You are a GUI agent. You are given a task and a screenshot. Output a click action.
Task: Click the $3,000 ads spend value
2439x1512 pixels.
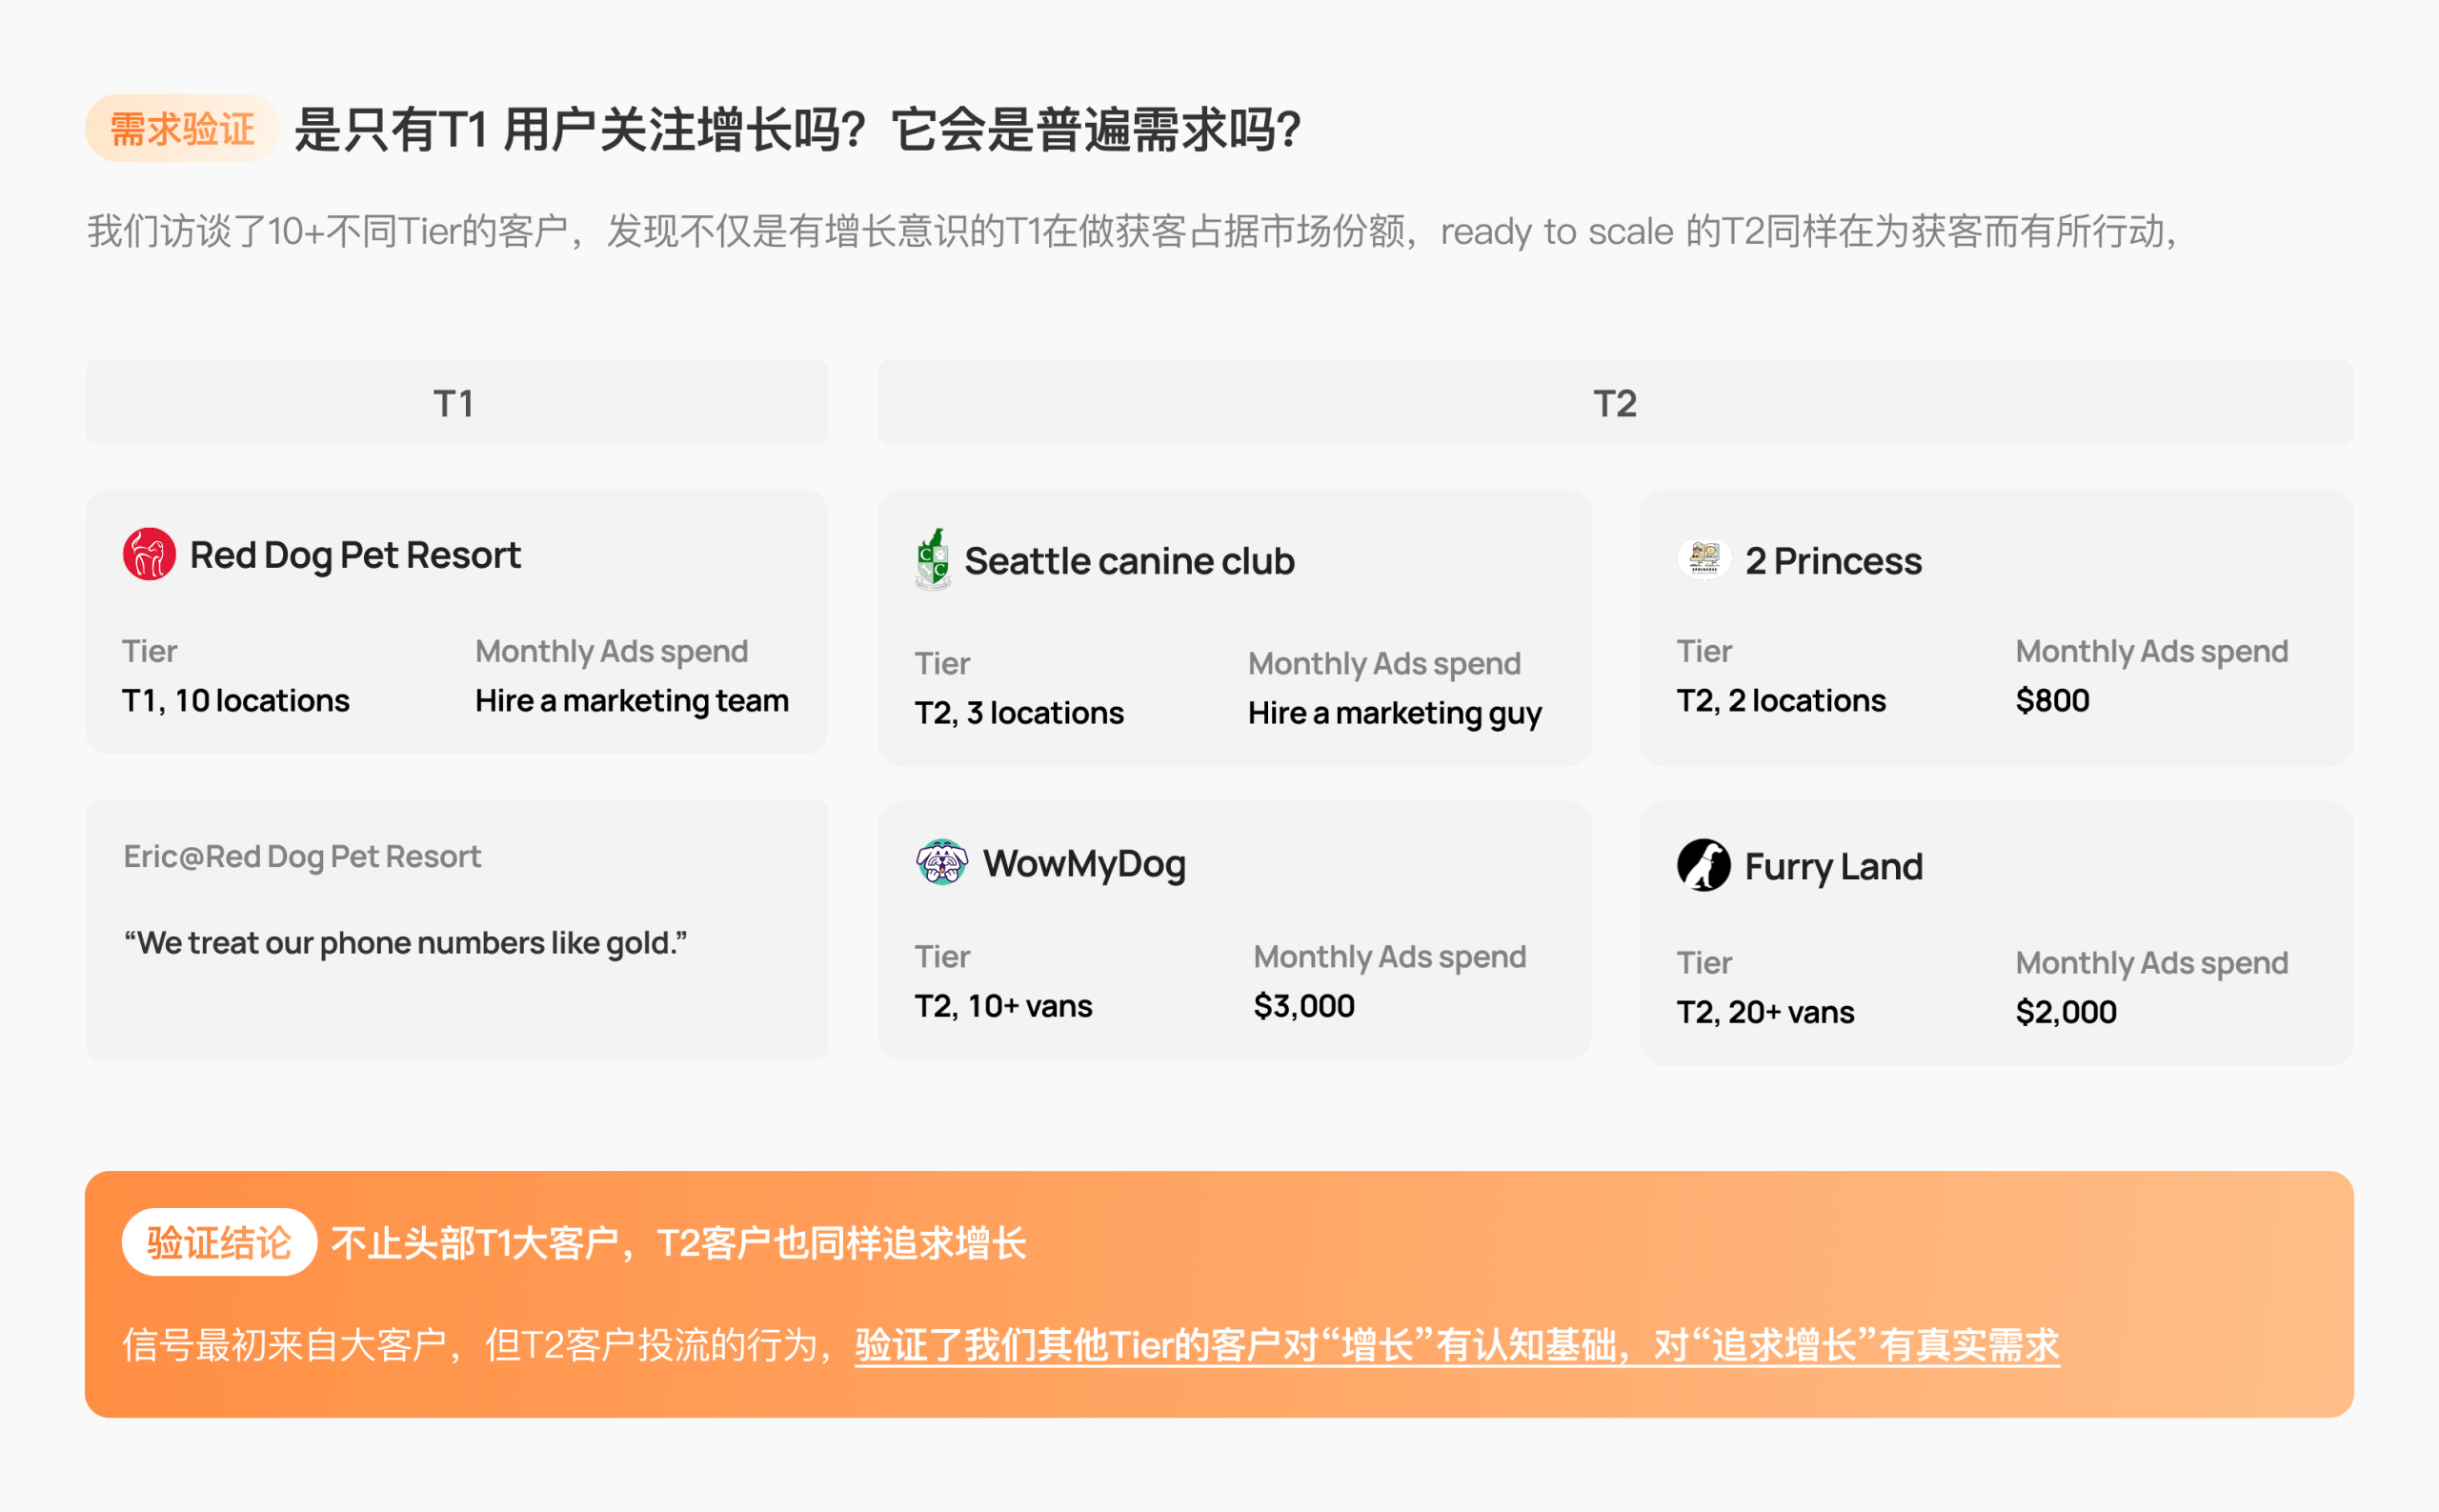[1304, 1006]
